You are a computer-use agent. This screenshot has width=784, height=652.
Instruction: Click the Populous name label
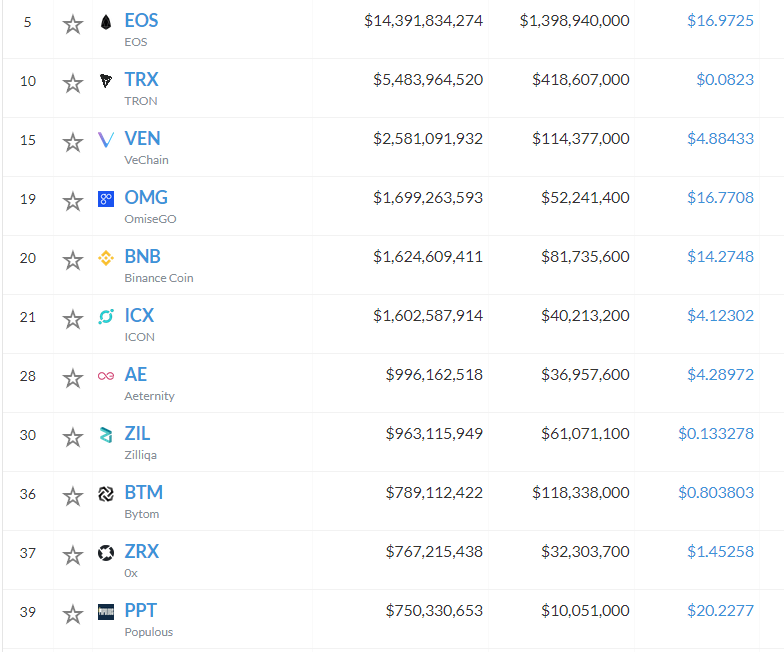tap(148, 632)
